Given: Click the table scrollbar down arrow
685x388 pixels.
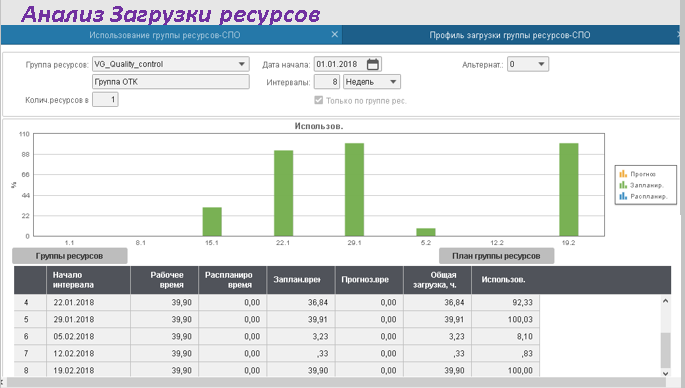Looking at the screenshot, I should pyautogui.click(x=665, y=373).
